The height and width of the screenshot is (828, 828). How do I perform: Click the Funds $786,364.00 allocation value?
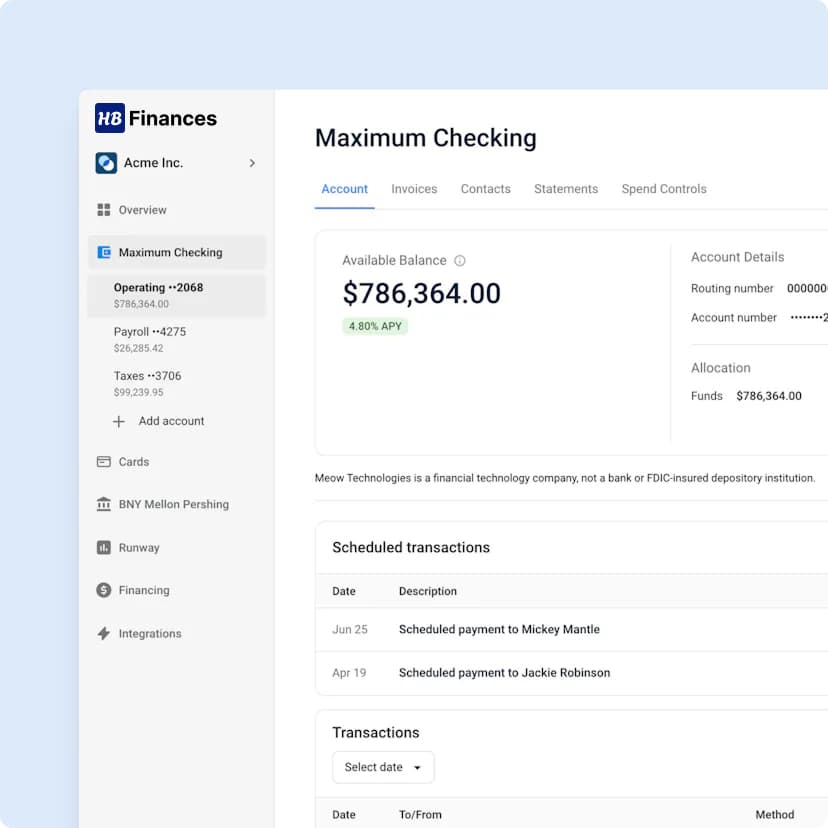[x=769, y=396]
